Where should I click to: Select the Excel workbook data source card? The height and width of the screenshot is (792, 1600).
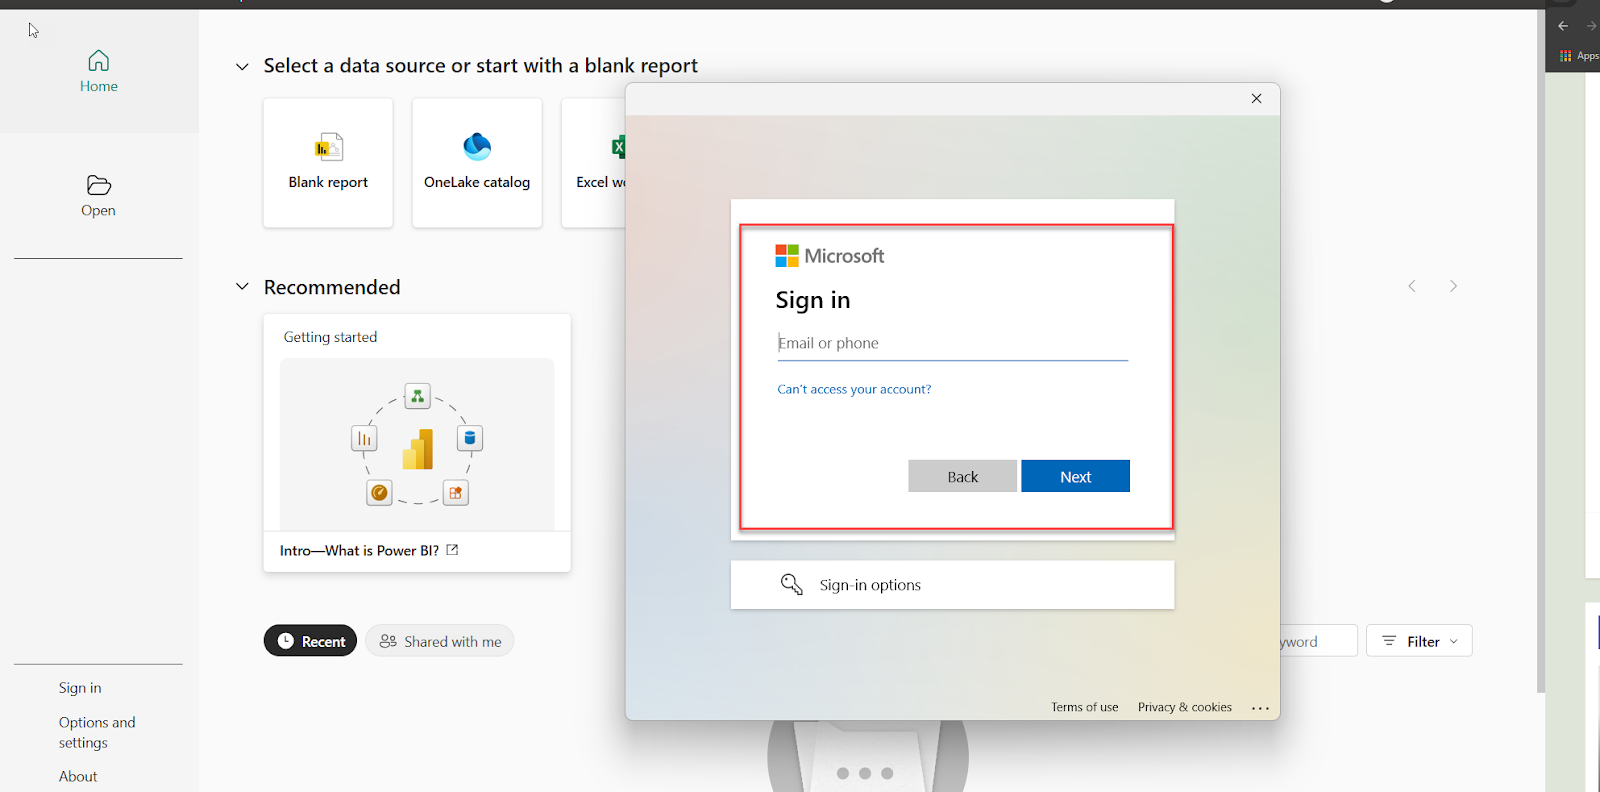tap(594, 163)
